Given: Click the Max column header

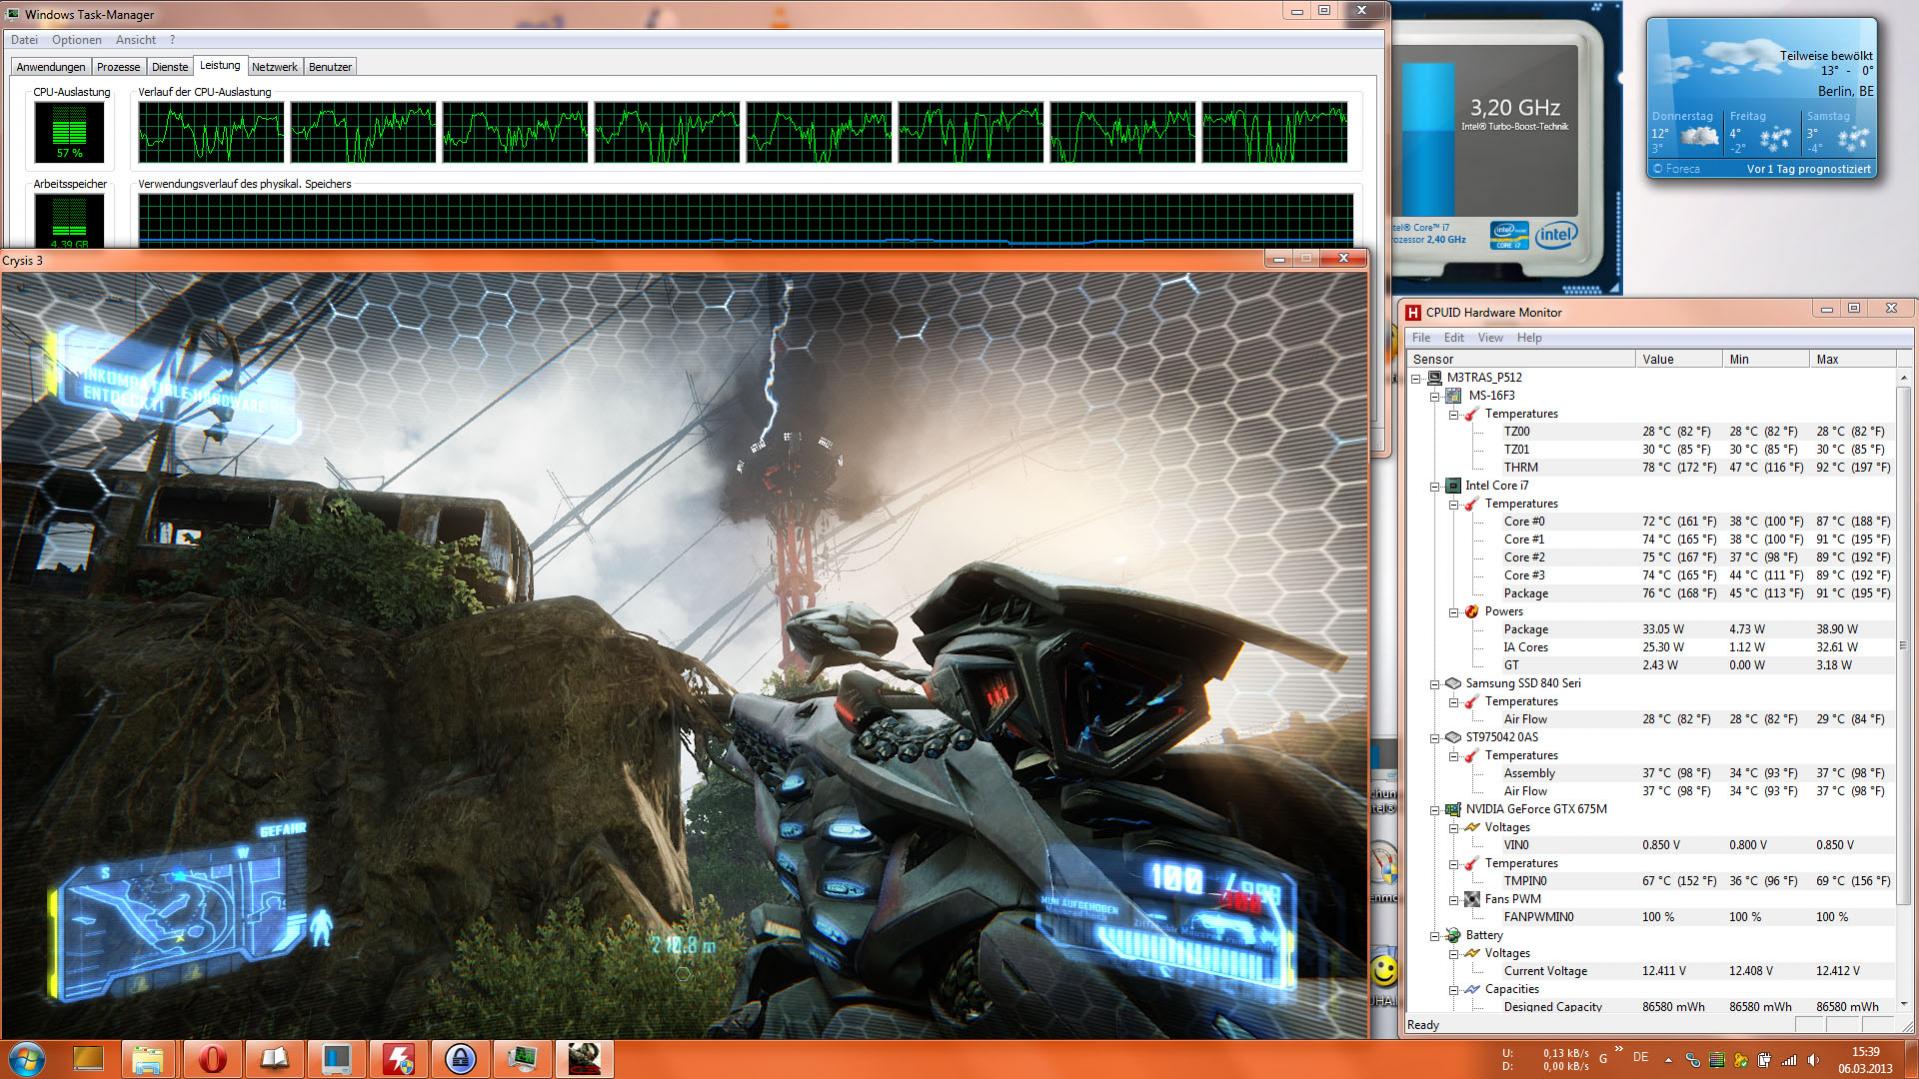Looking at the screenshot, I should tap(1853, 359).
